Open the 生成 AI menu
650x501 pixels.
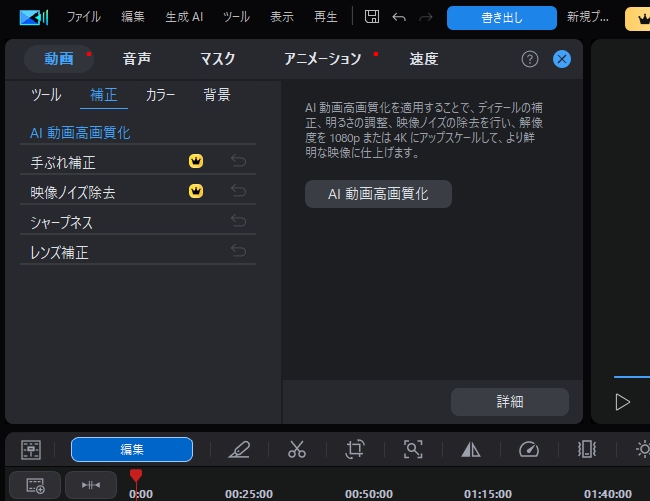(x=184, y=17)
